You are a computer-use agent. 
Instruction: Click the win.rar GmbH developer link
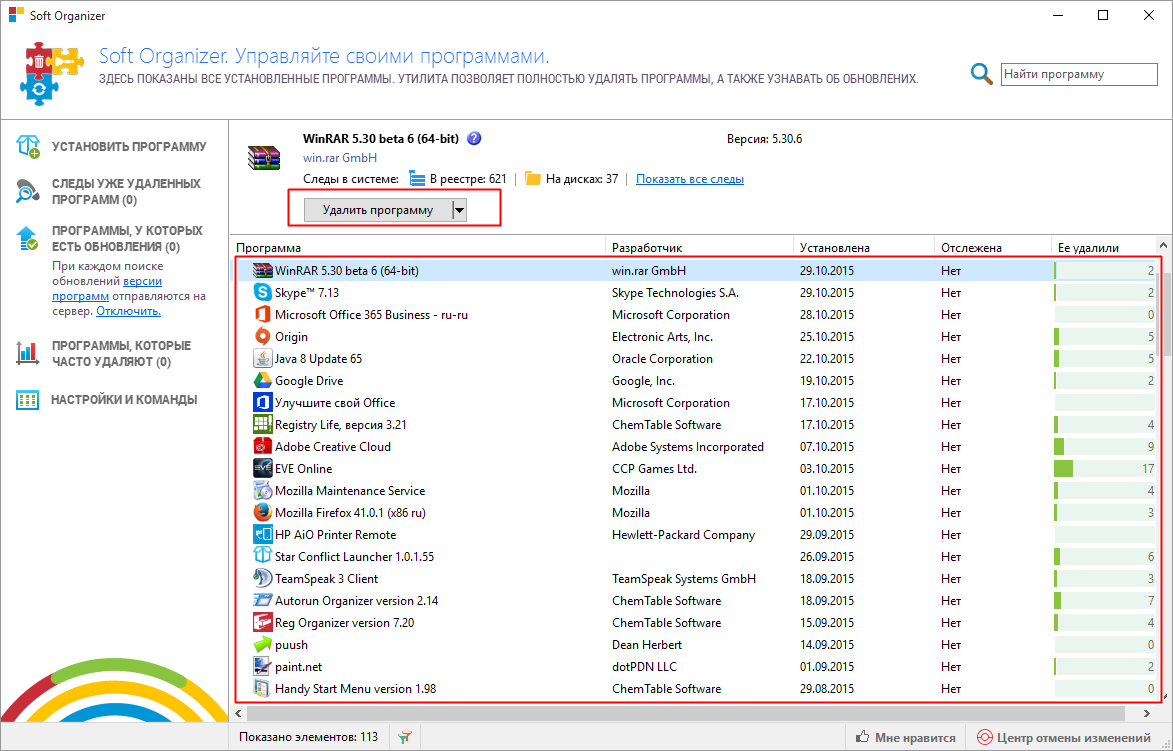pos(340,158)
